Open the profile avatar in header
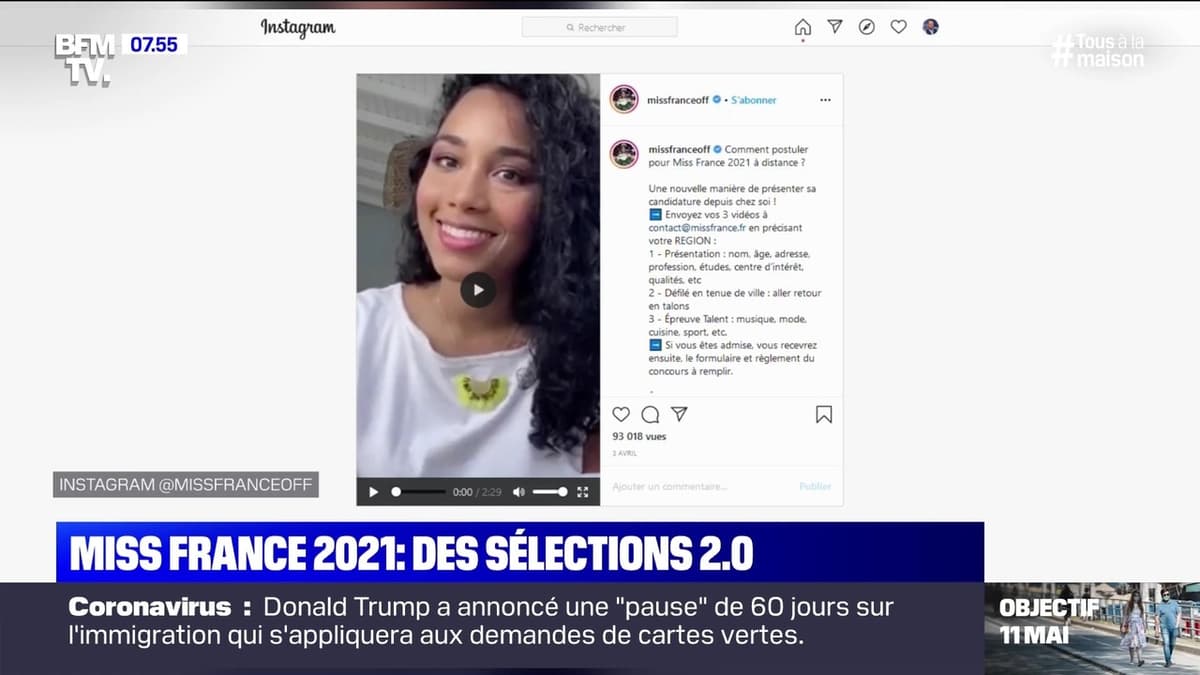The image size is (1200, 675). click(x=931, y=27)
